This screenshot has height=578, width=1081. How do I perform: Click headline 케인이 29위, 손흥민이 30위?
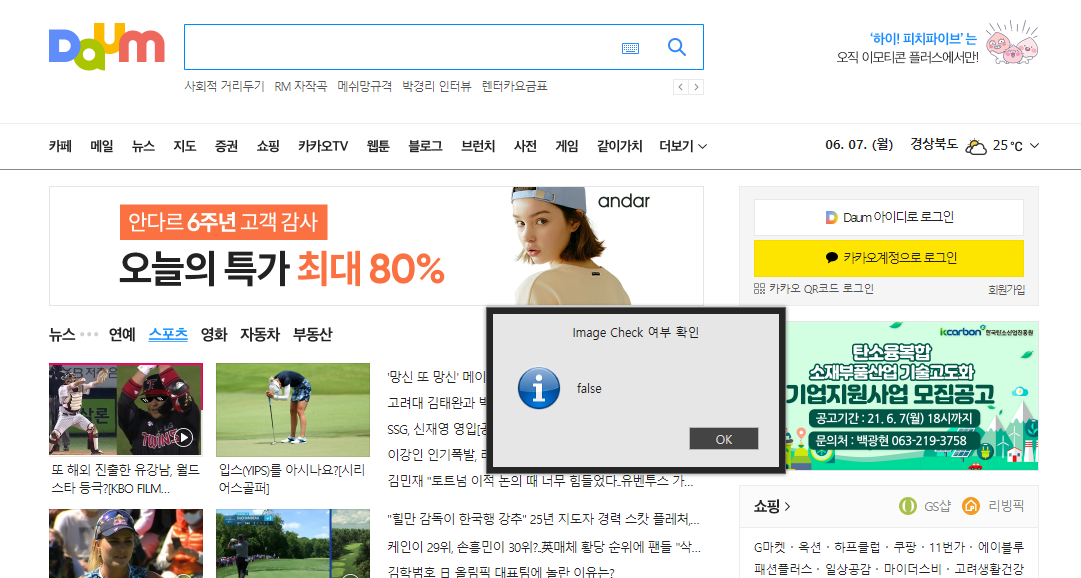(x=544, y=547)
